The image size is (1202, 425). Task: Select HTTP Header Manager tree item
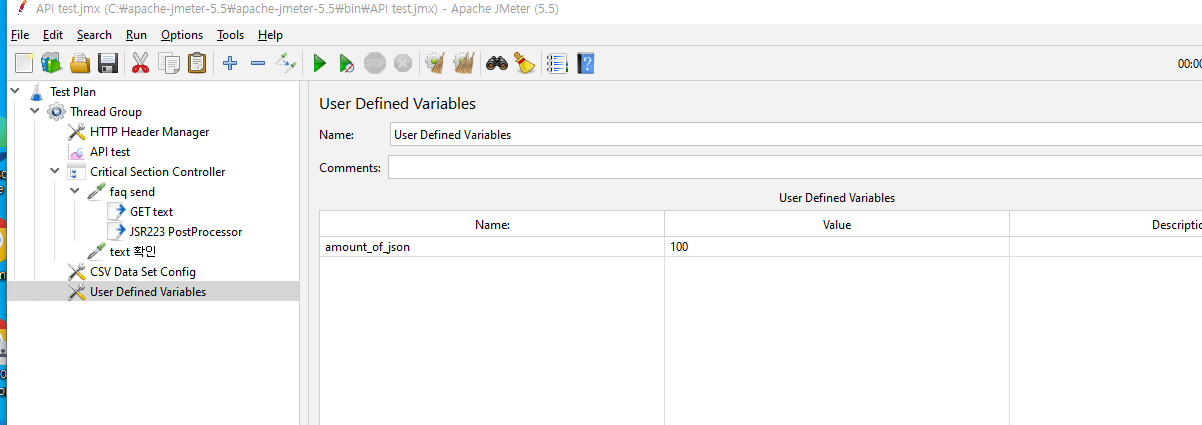[x=149, y=131]
